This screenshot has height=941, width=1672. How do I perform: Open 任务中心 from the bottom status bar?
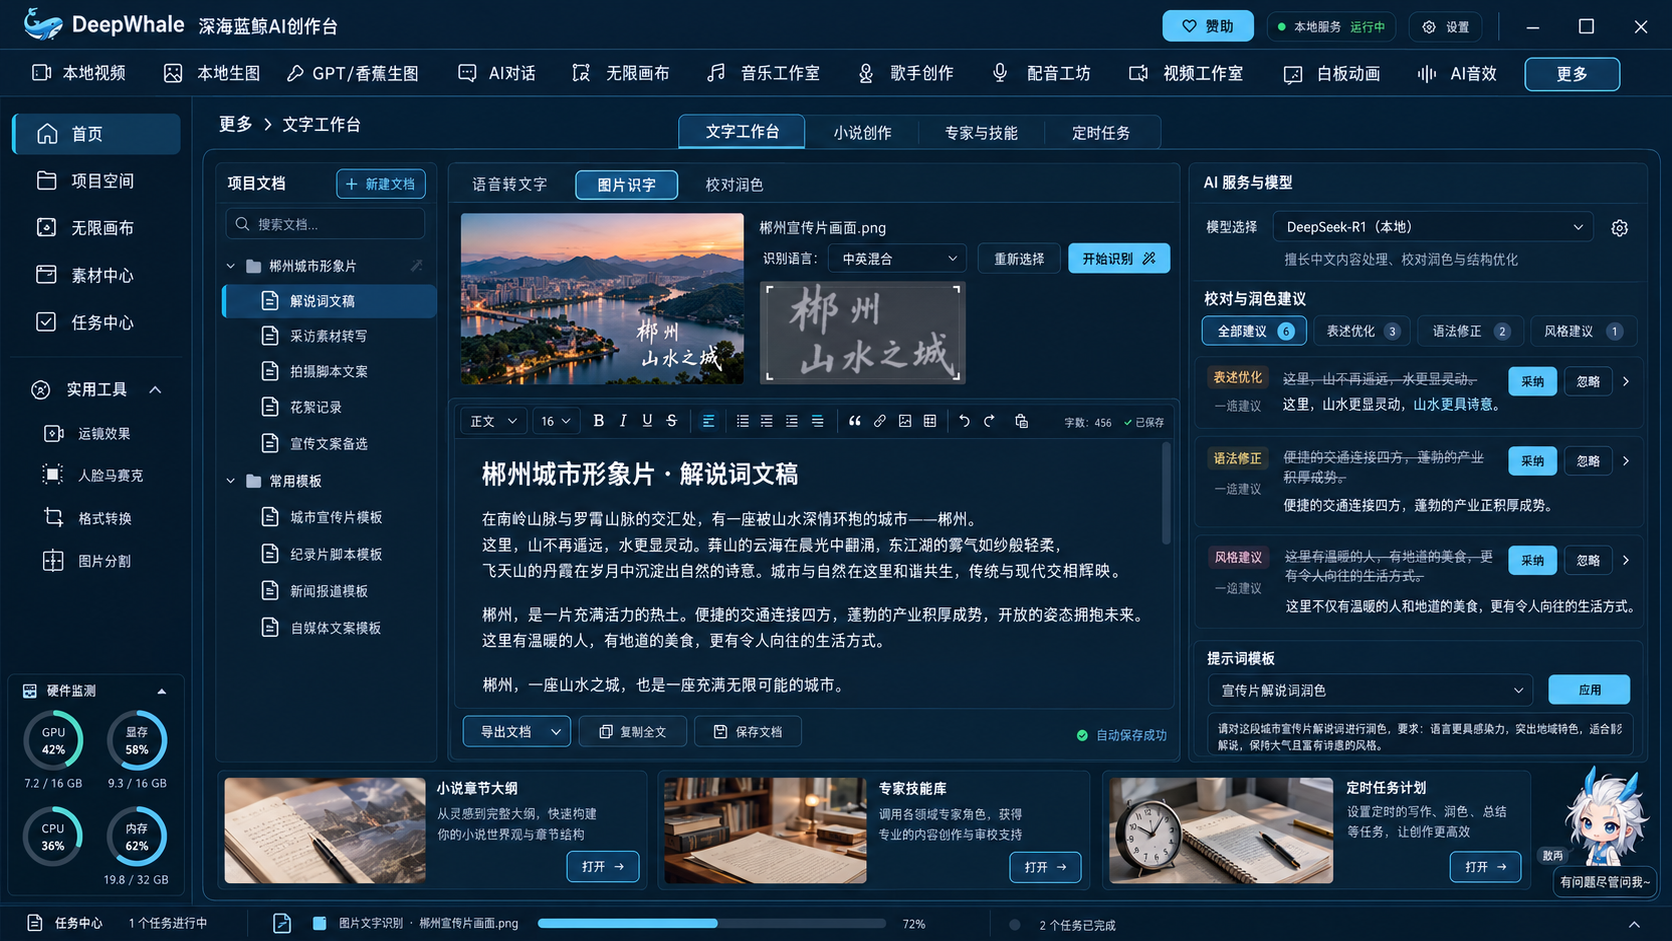coord(65,923)
